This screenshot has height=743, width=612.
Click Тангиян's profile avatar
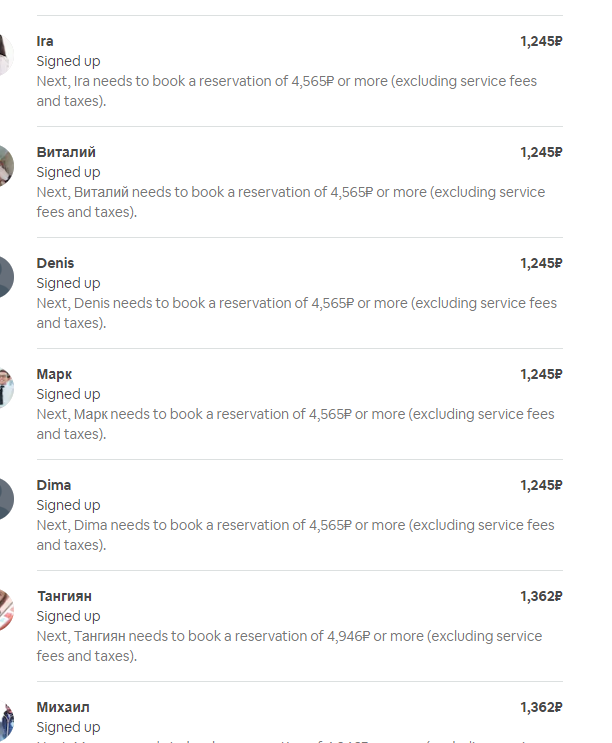click(5, 610)
